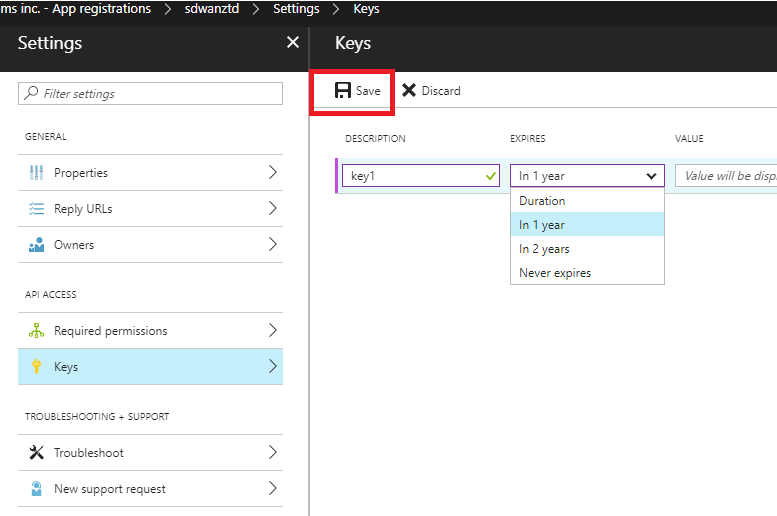Choose 'In 1 year' from the dropdown list
The width and height of the screenshot is (777, 516).
pos(587,225)
